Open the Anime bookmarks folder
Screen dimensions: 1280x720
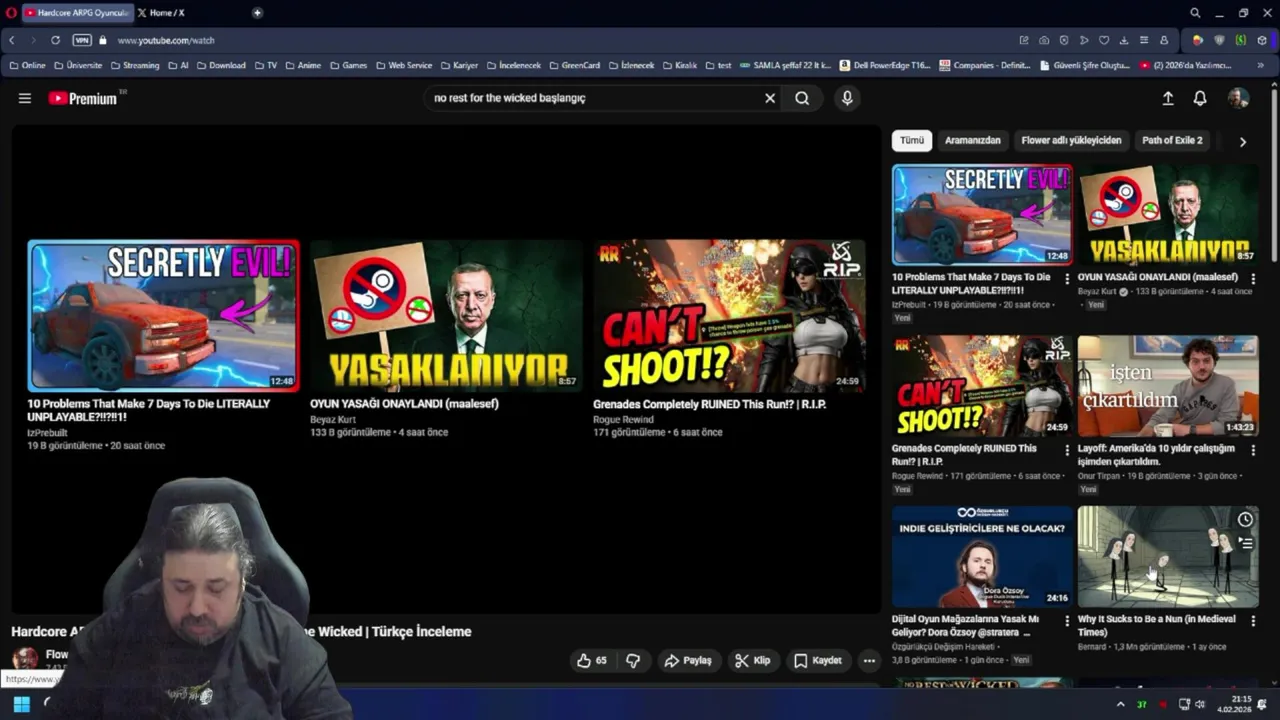pyautogui.click(x=303, y=65)
